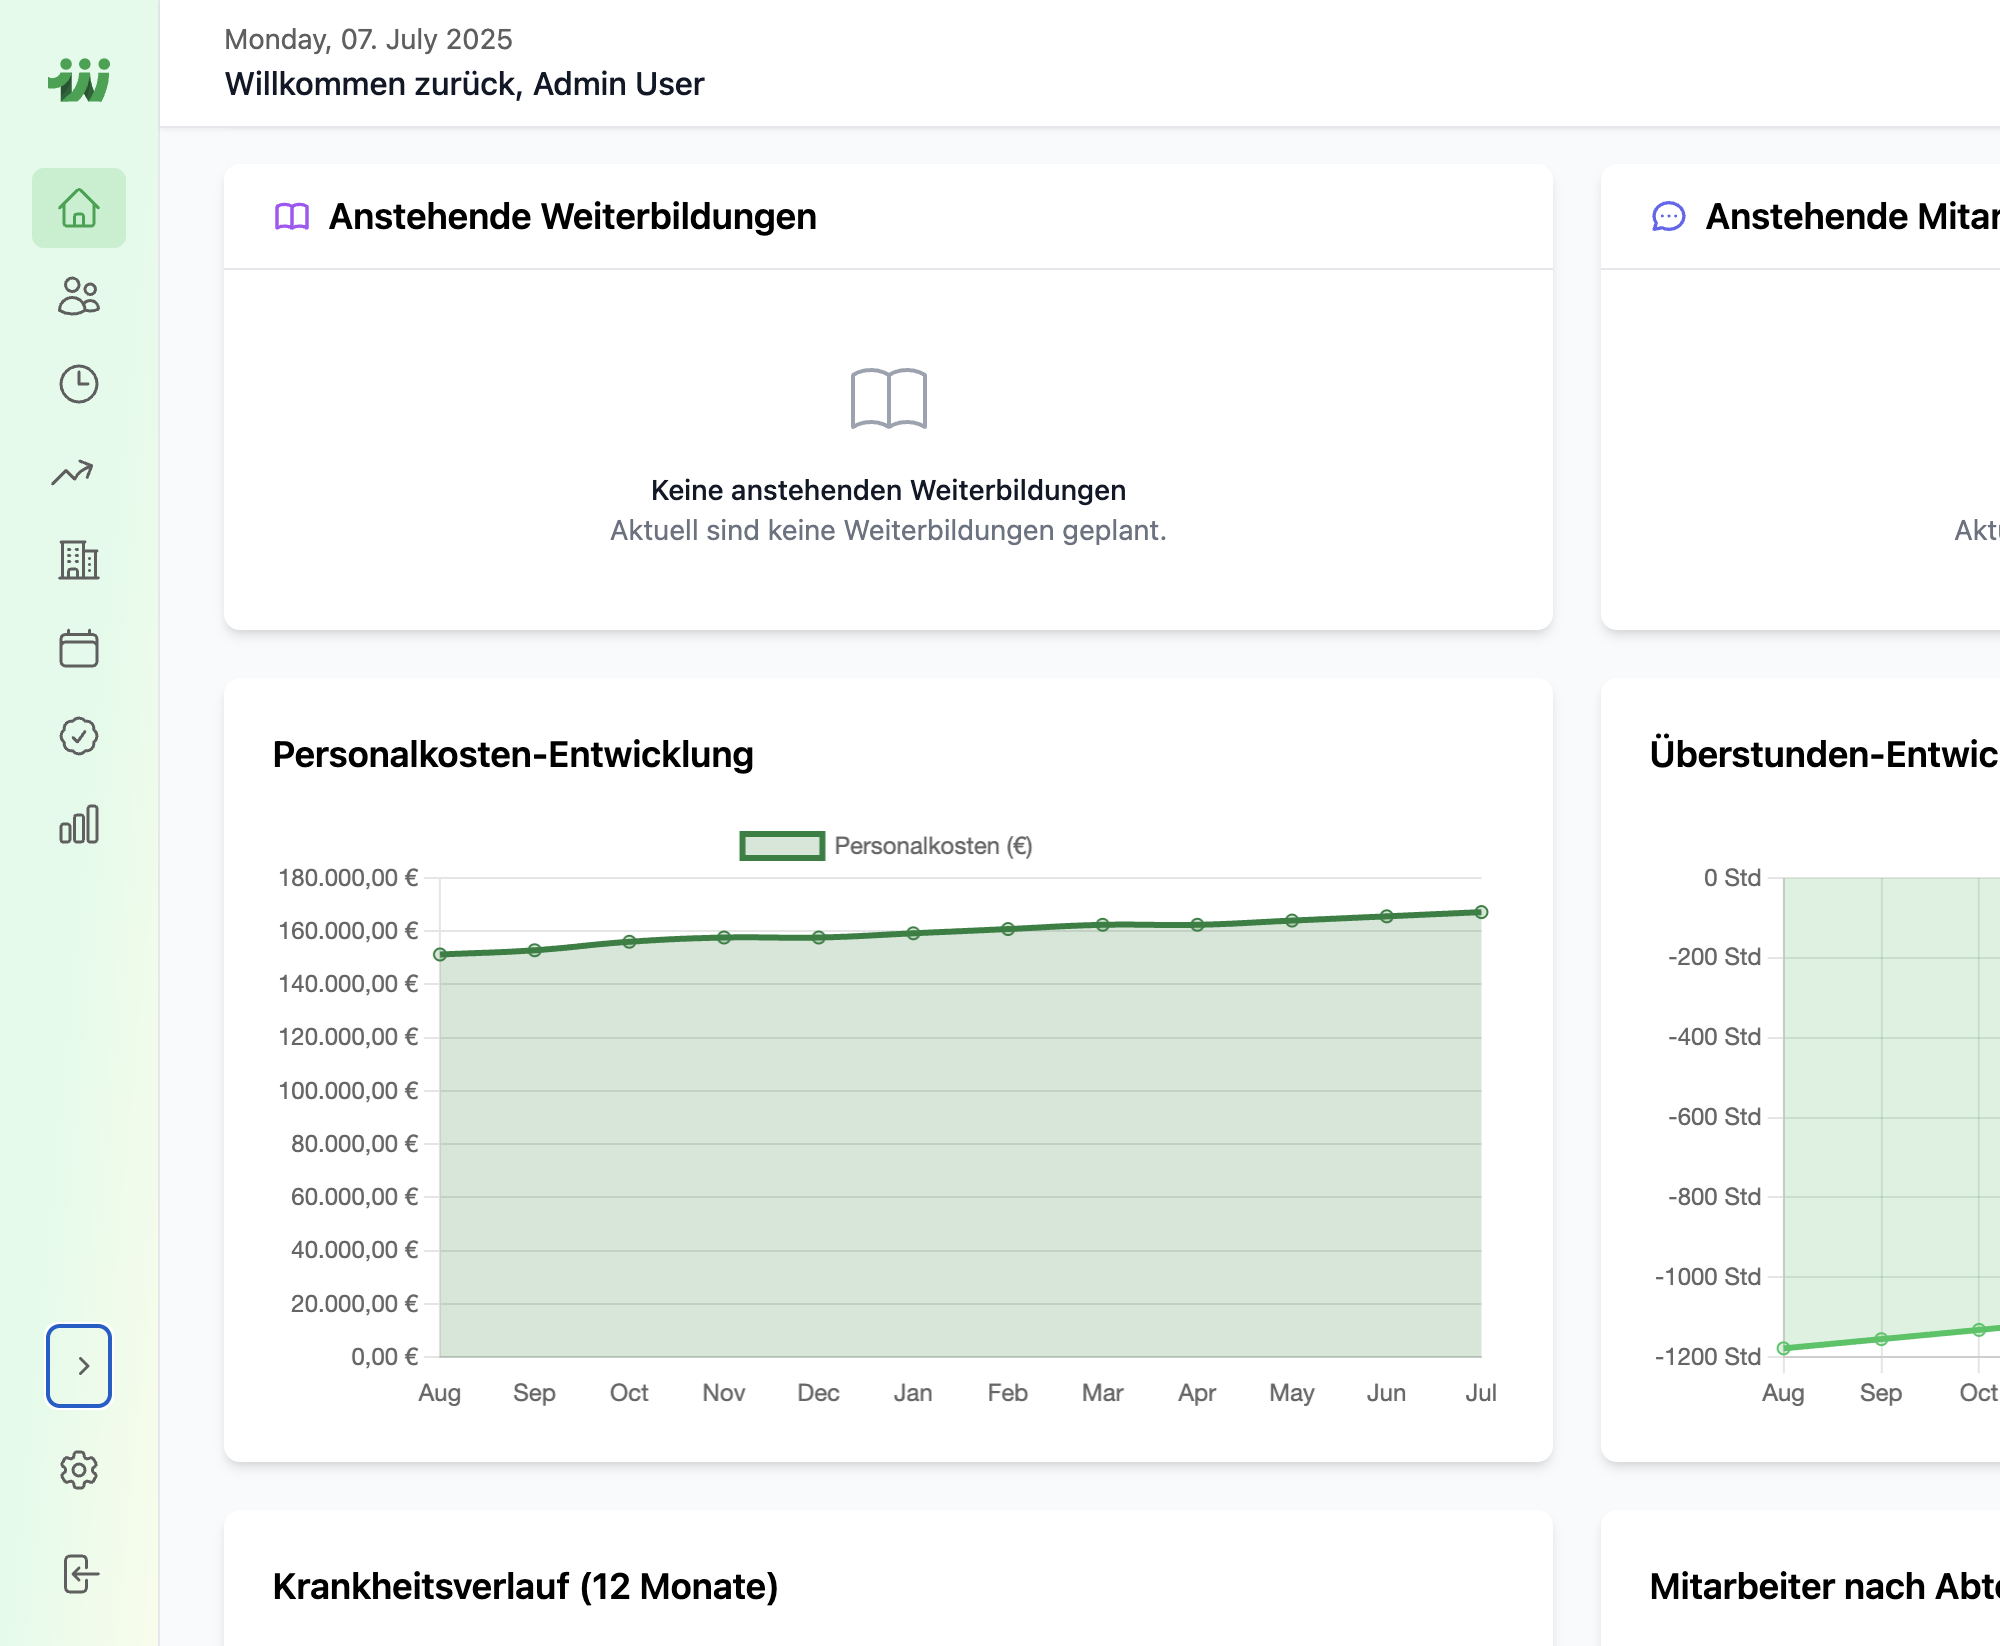The image size is (2000, 1646).
Task: Expand the sidebar using the chevron button
Action: coord(80,1365)
